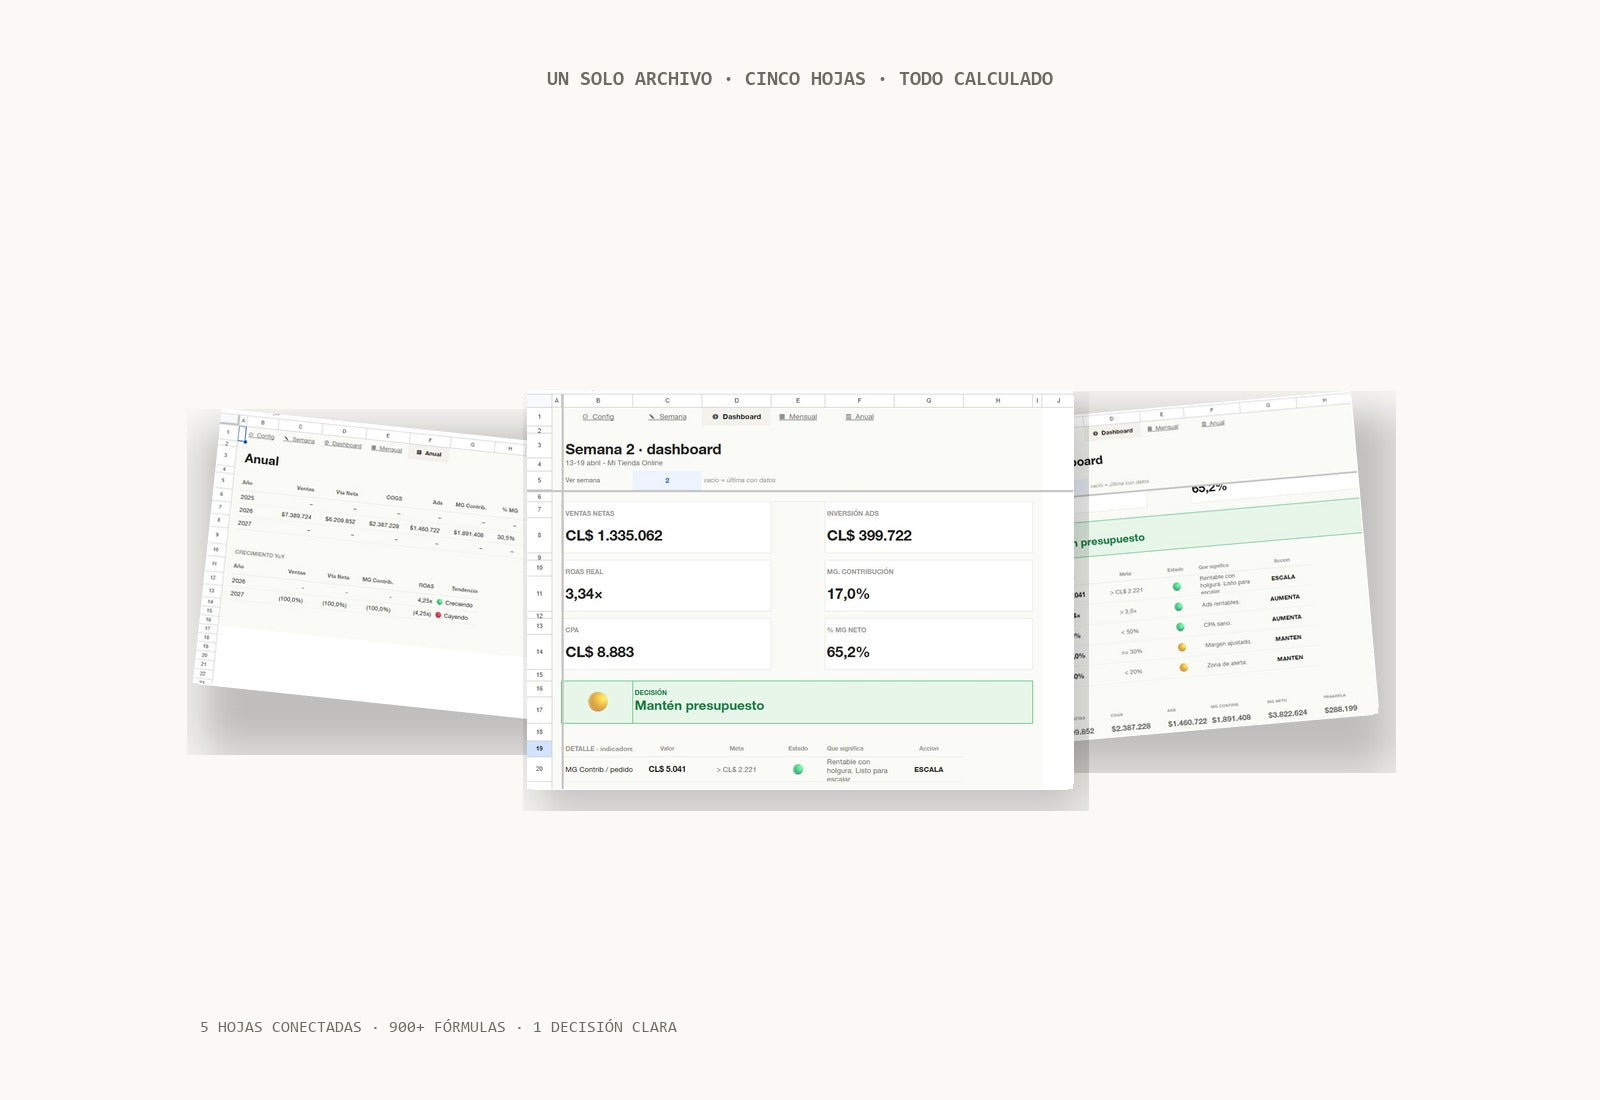Image resolution: width=1600 pixels, height=1100 pixels.
Task: Select column header D in center sheet
Action: pyautogui.click(x=737, y=400)
